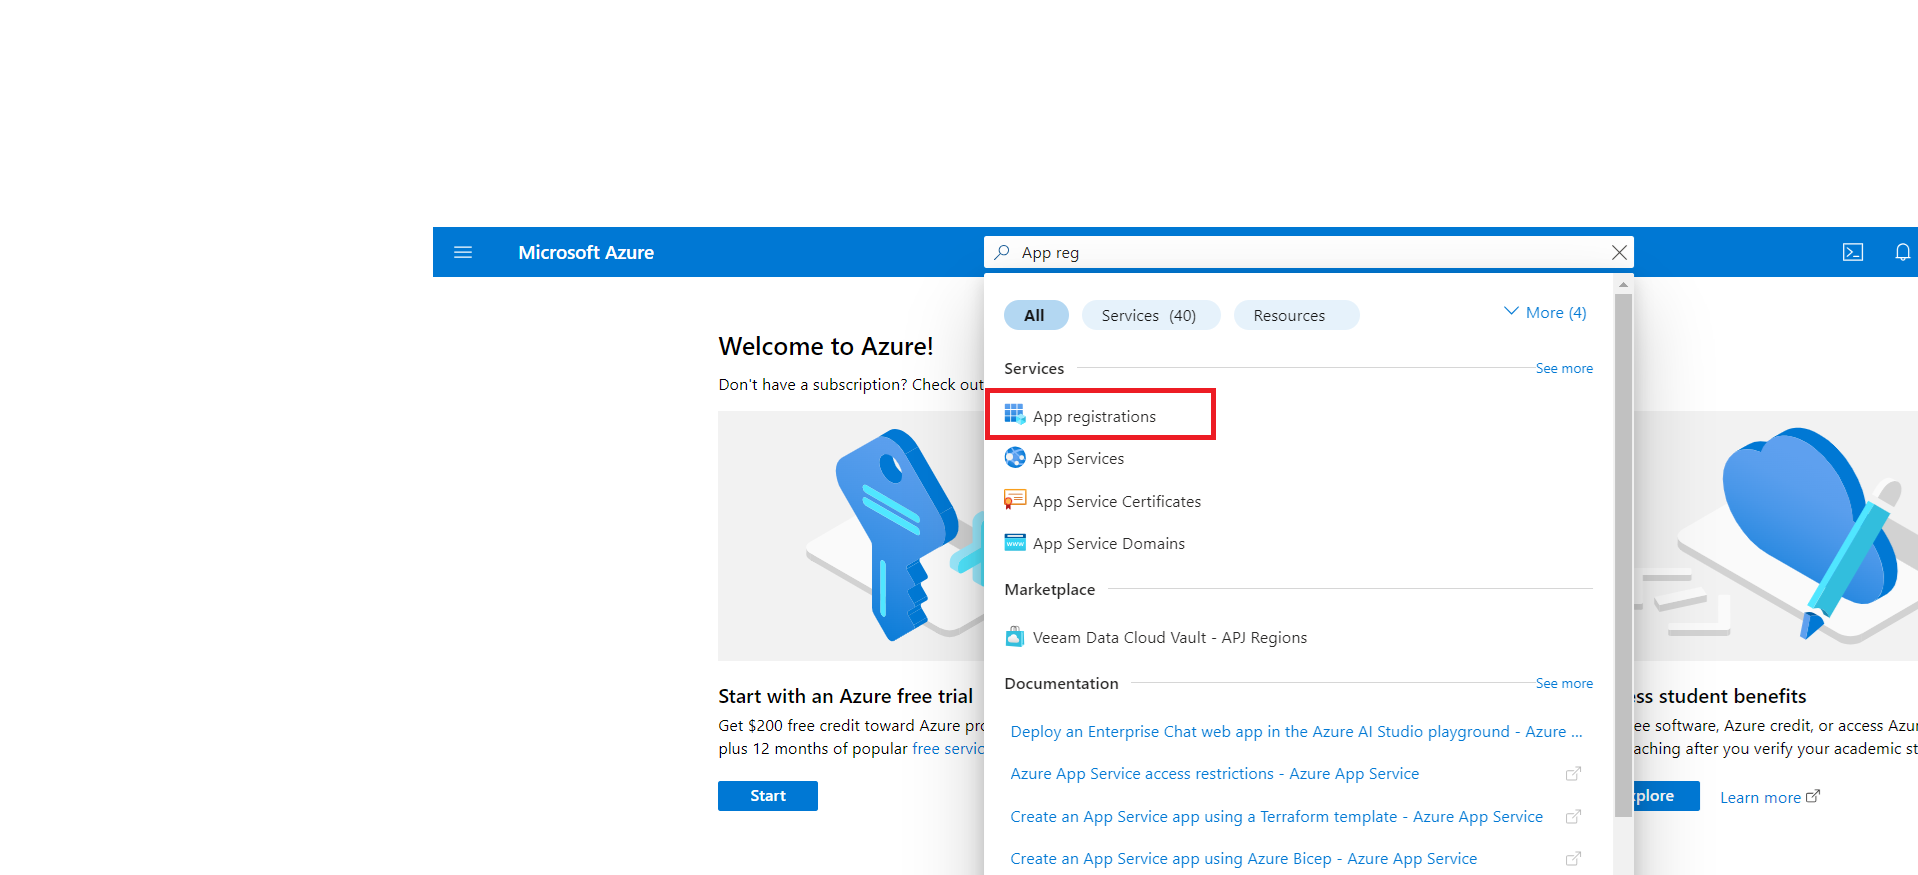Open external link icon for access restrictions doc
The width and height of the screenshot is (1918, 875).
(x=1573, y=774)
